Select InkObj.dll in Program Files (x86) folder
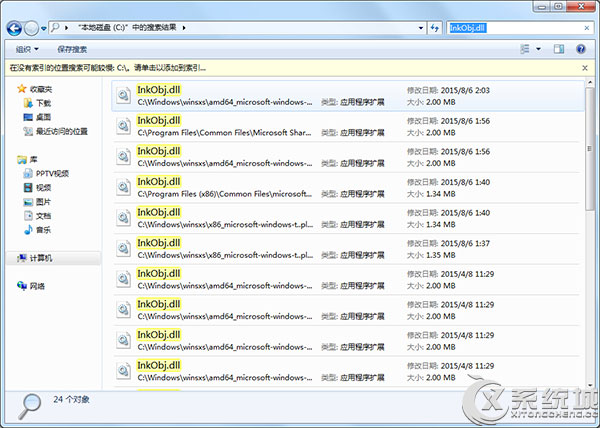Screen dimensions: 600x428 pyautogui.click(x=347, y=188)
